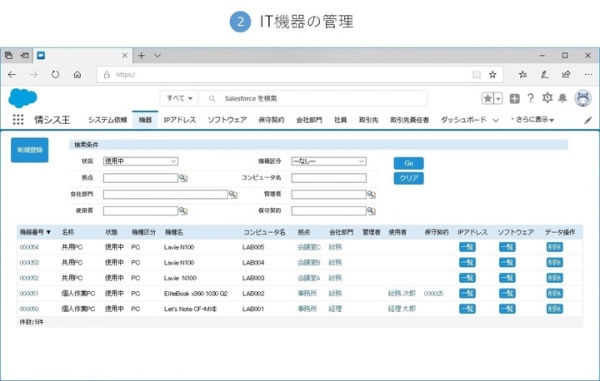Click 削除 button for LAB001 row
This screenshot has width=600, height=381.
554,309
